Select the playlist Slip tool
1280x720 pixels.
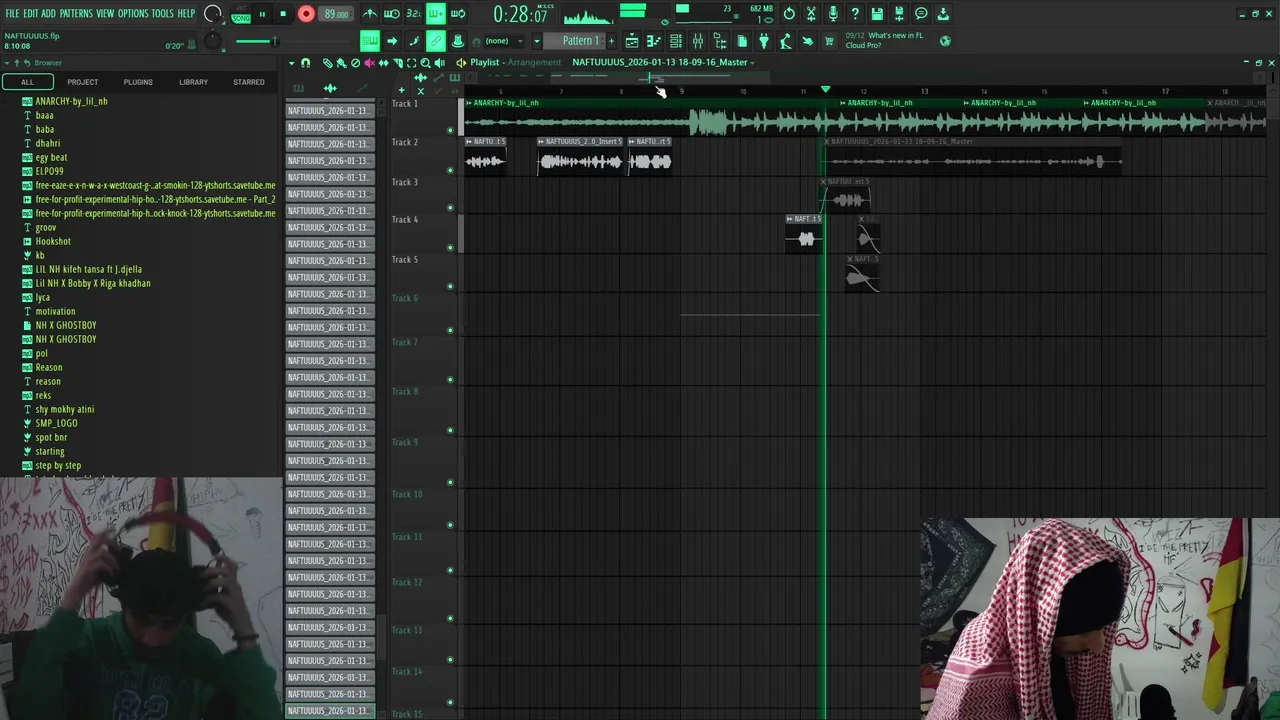[383, 63]
